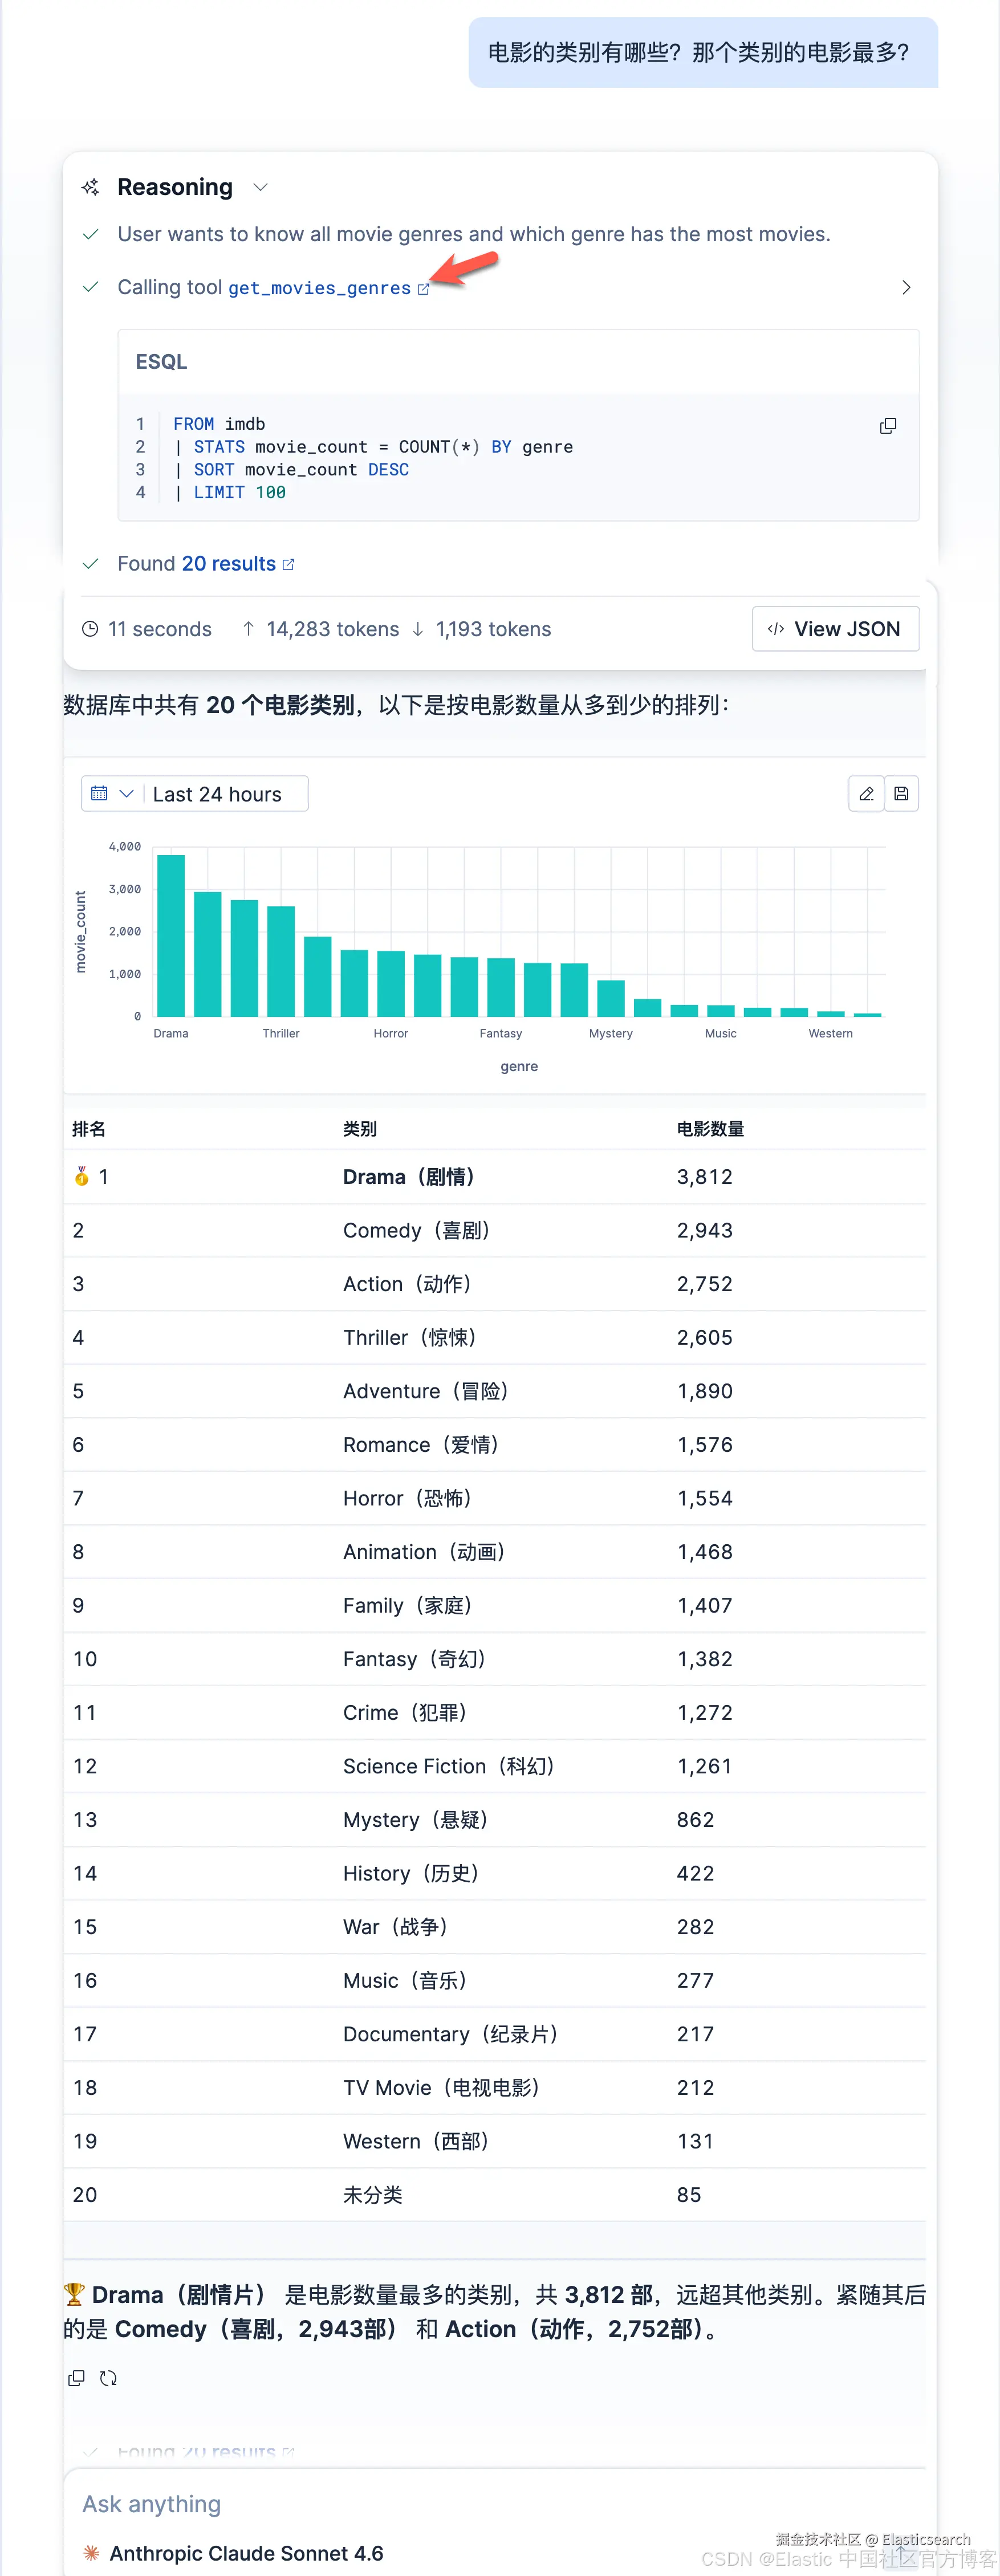Click the View JSON button
The height and width of the screenshot is (2576, 1000).
tap(835, 629)
